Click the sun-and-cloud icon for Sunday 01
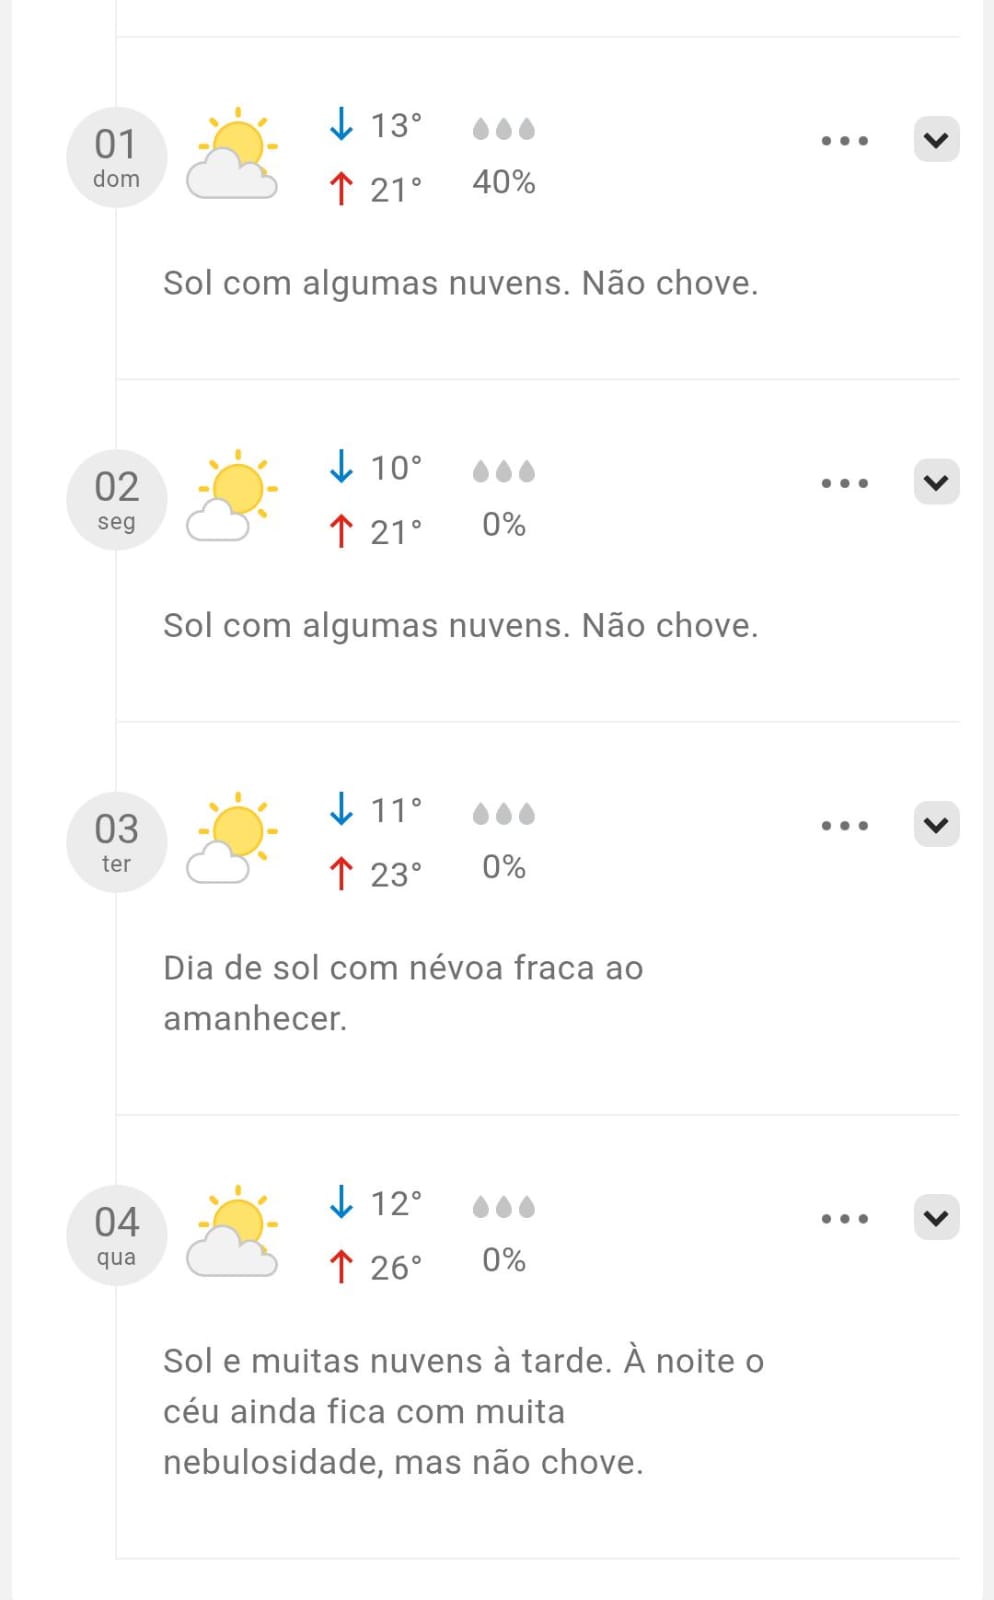 [232, 153]
